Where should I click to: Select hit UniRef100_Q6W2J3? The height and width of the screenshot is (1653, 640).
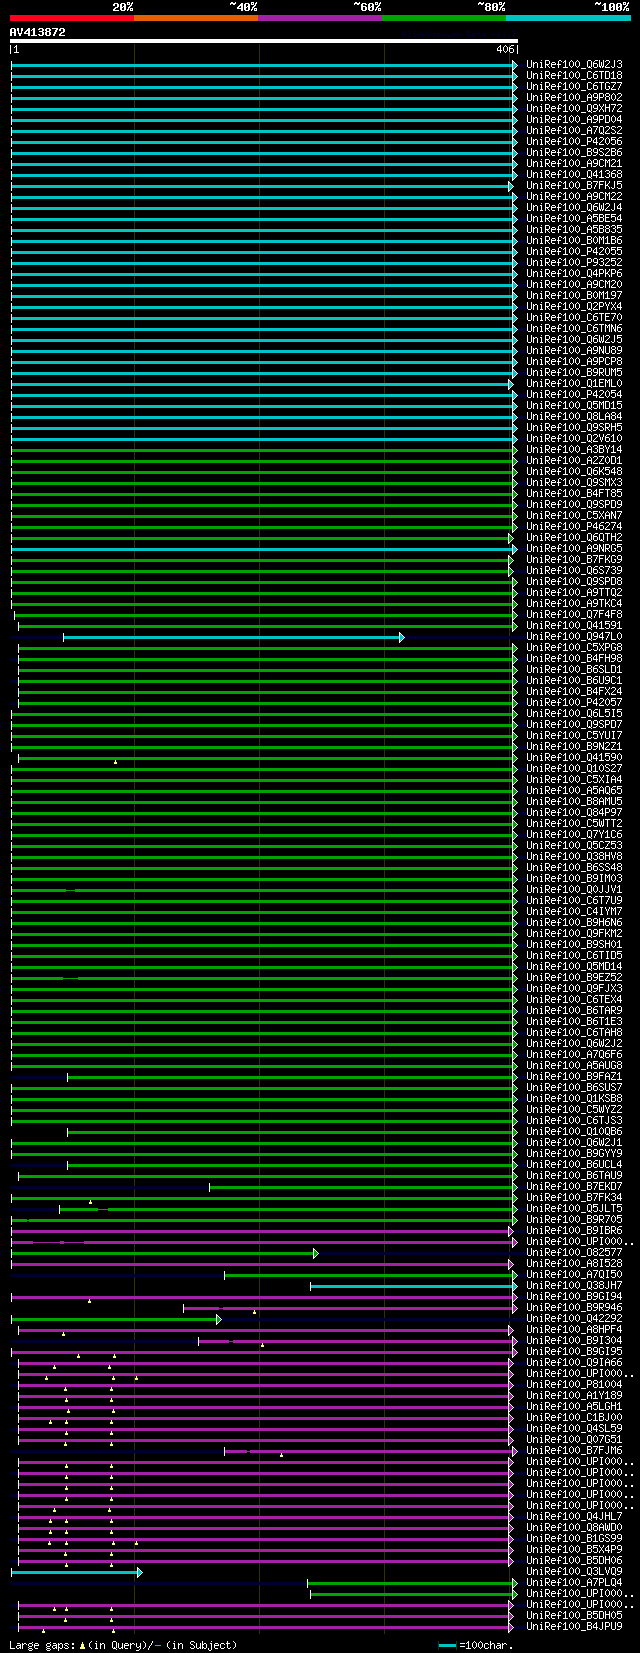tap(574, 64)
